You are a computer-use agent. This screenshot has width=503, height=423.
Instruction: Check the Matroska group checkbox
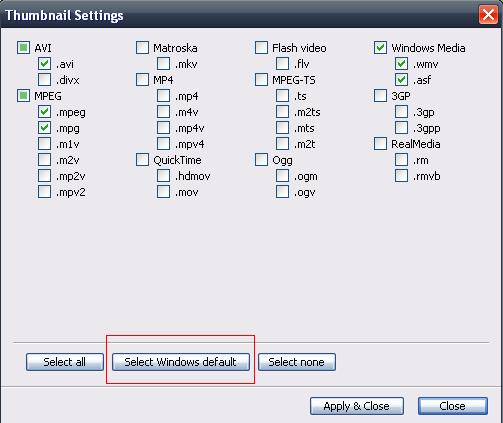(142, 48)
